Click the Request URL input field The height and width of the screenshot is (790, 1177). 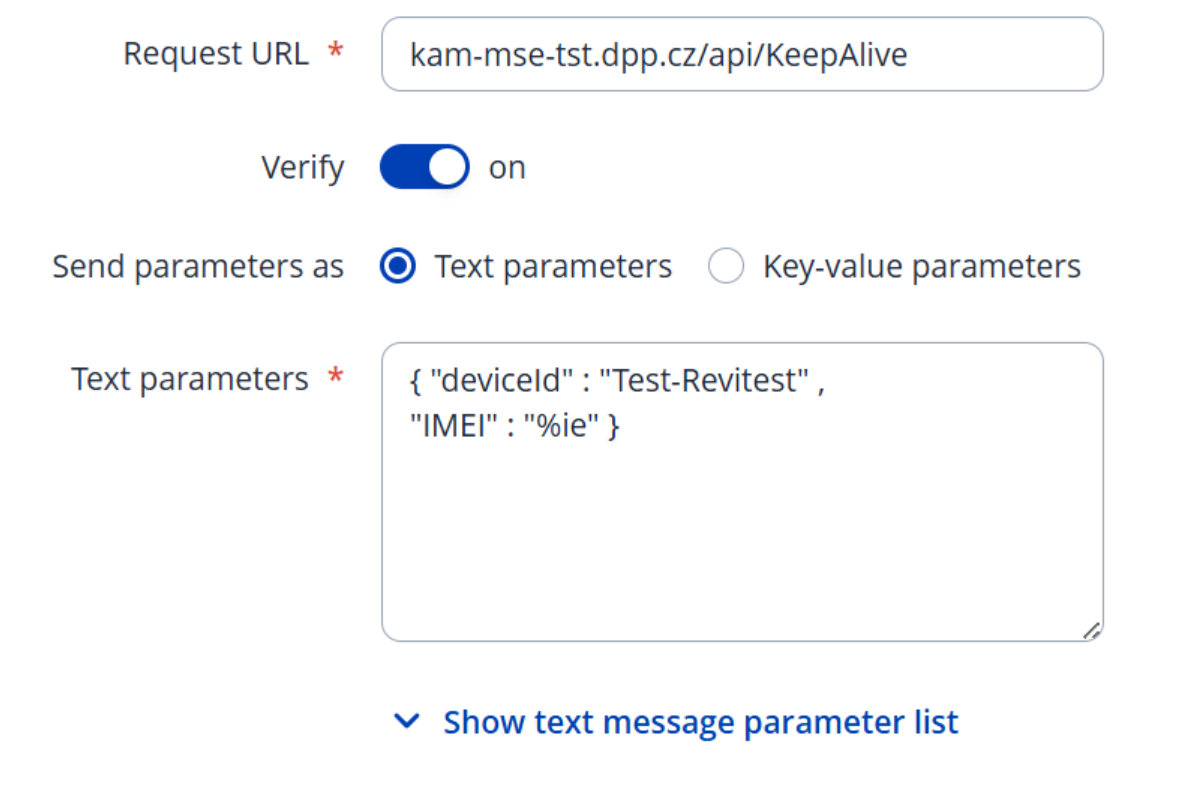click(x=741, y=54)
